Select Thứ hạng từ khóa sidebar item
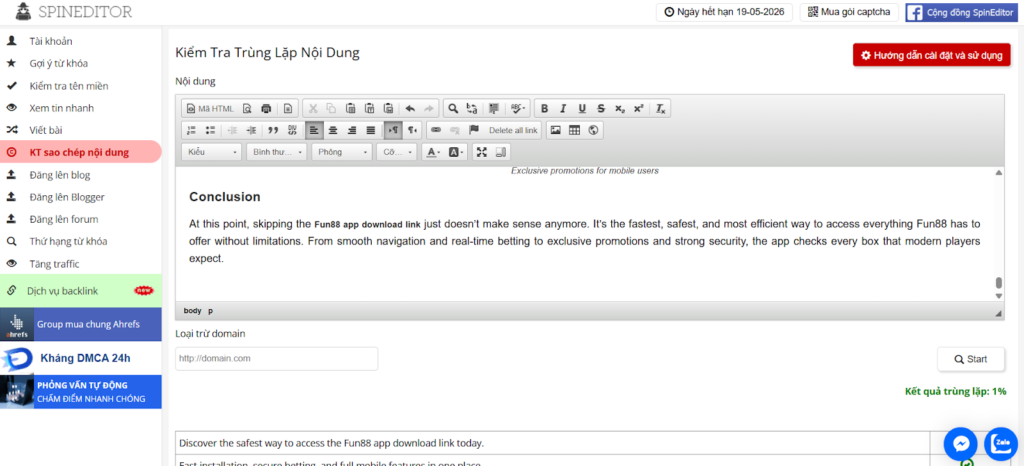Image resolution: width=1024 pixels, height=466 pixels. pos(67,241)
